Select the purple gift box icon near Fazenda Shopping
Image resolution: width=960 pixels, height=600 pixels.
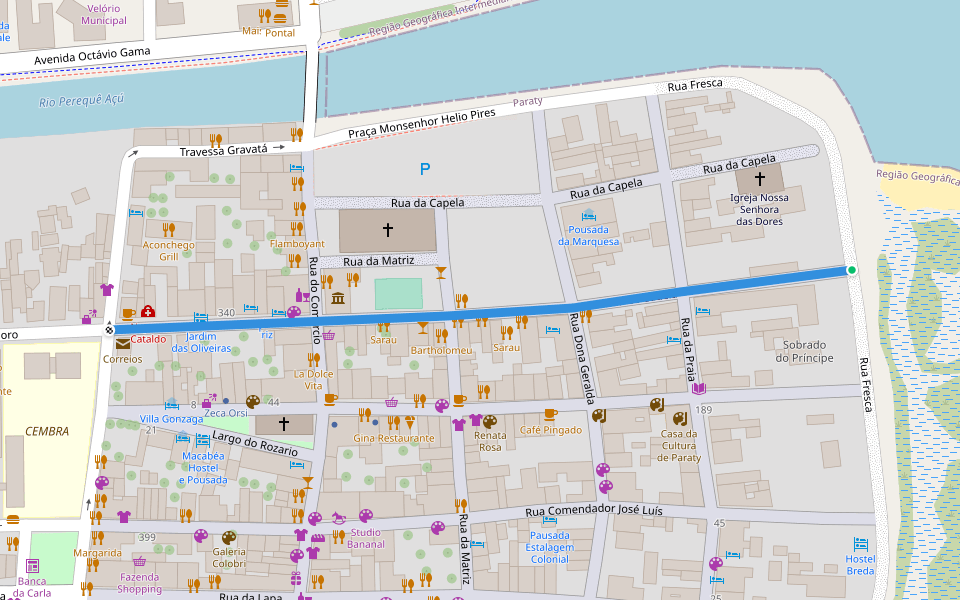coord(295,579)
